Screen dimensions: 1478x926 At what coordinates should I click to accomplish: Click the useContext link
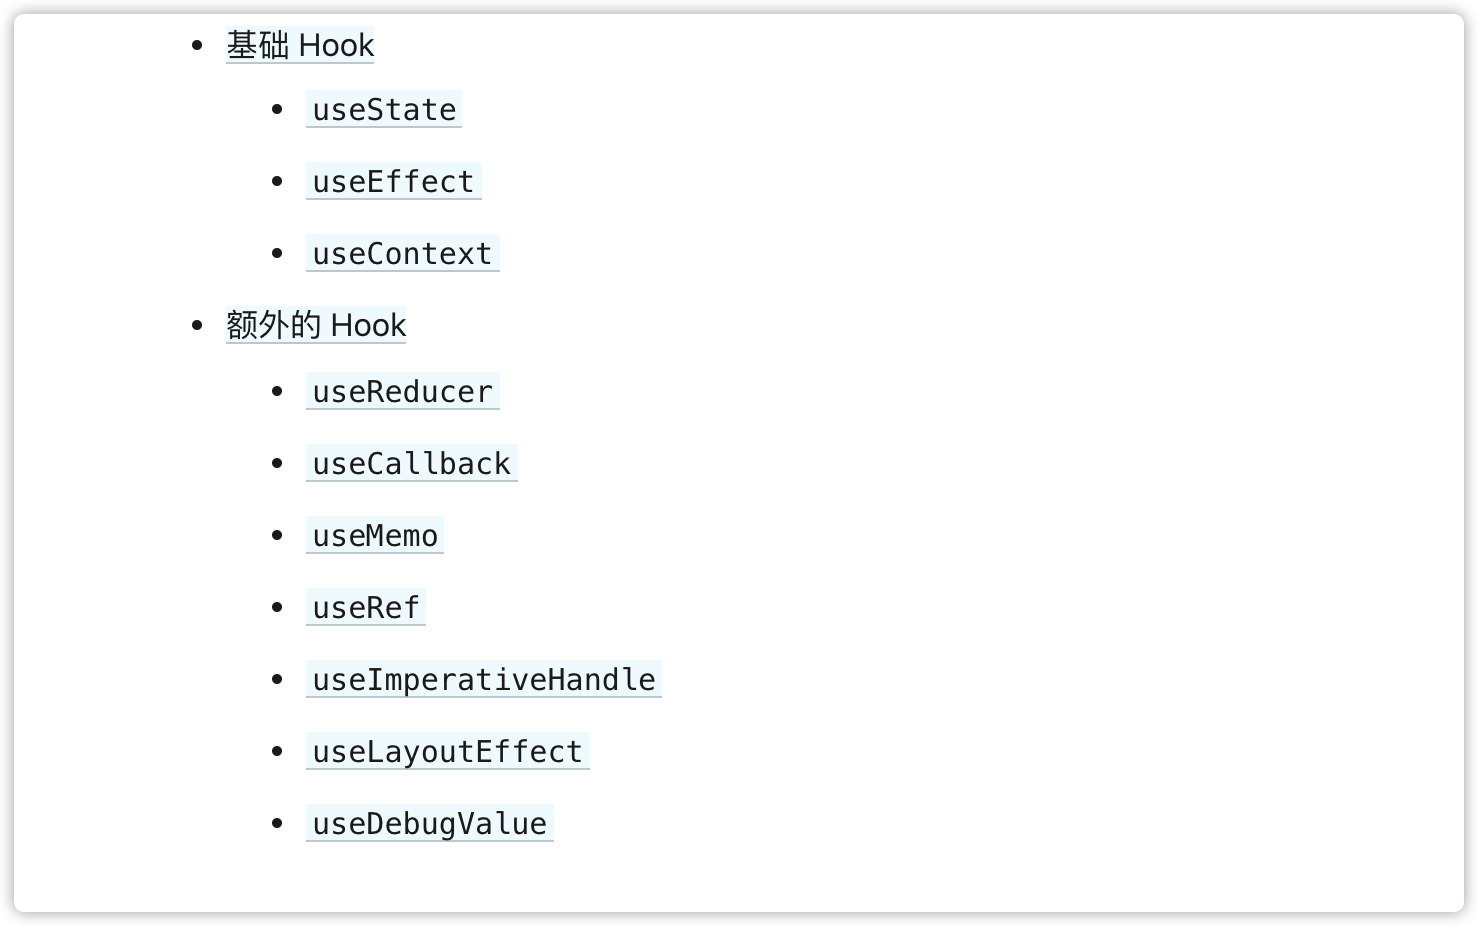point(402,253)
